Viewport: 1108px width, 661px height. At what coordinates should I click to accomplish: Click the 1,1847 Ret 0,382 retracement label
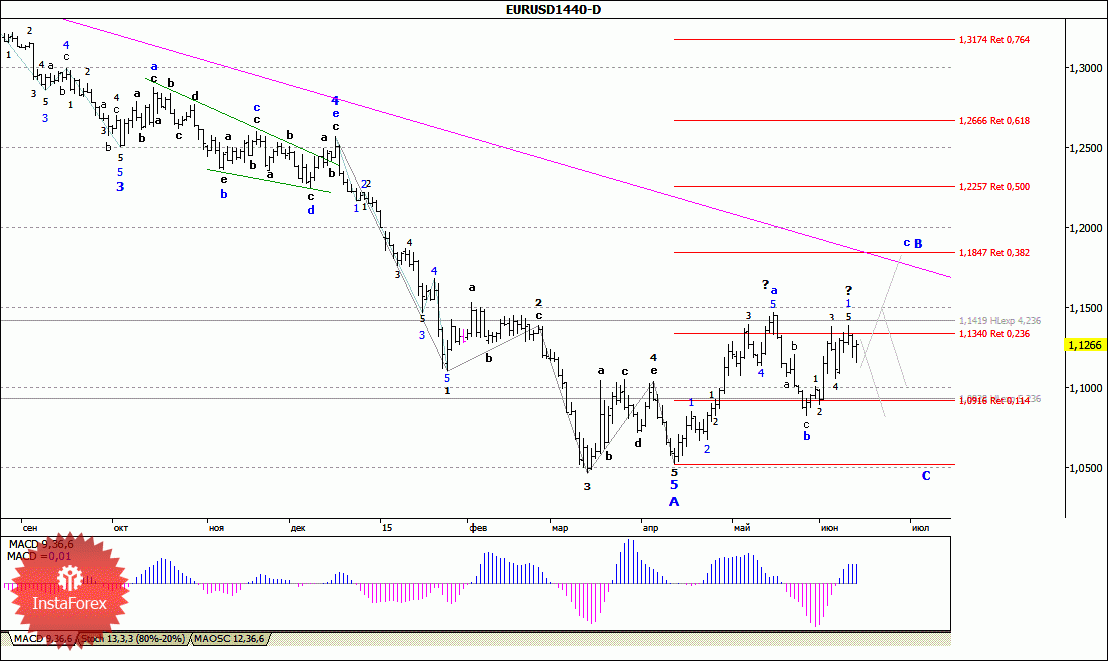tap(994, 252)
